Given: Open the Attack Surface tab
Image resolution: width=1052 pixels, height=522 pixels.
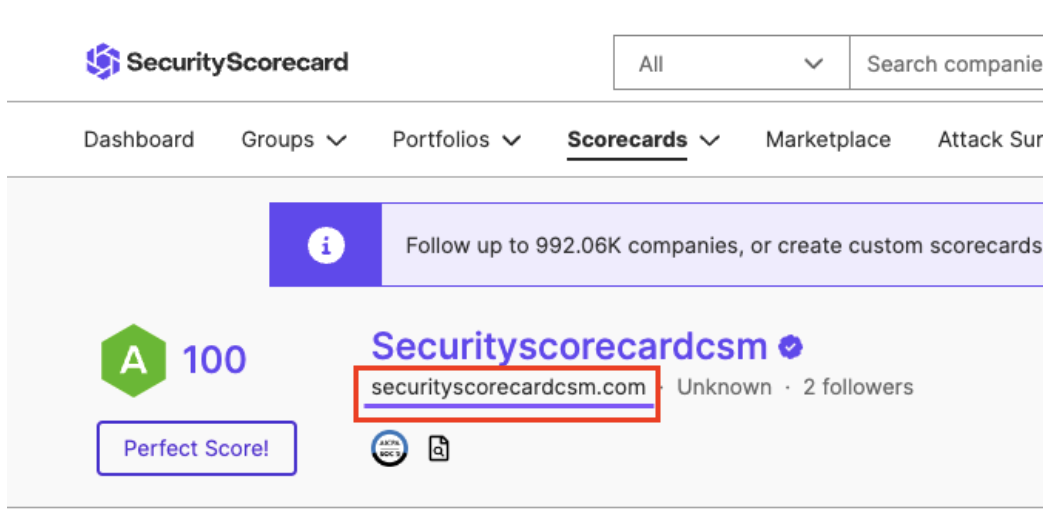Looking at the screenshot, I should tap(990, 140).
